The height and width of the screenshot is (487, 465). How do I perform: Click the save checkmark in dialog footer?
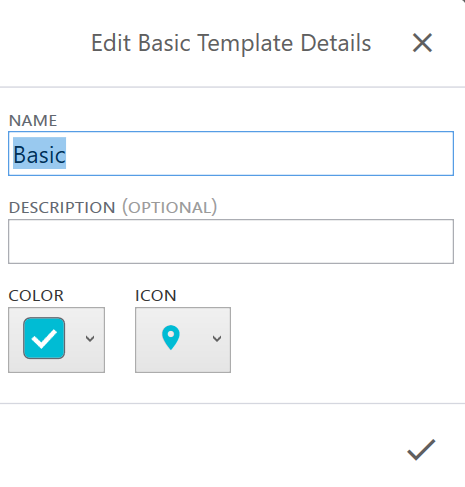tap(421, 450)
